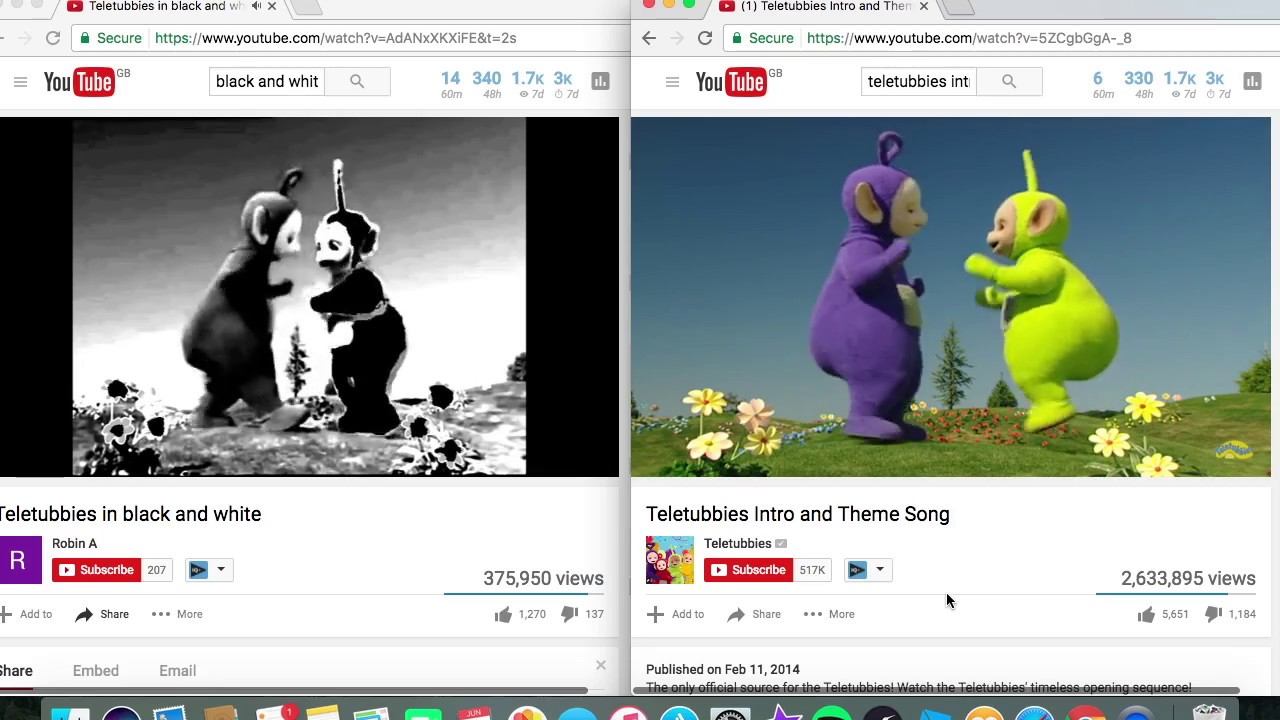The image size is (1280, 720).
Task: Reload the left browser window page
Action: (x=53, y=38)
